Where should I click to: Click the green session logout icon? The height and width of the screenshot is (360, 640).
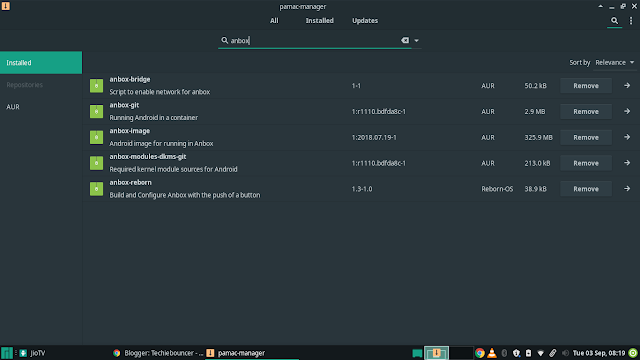pos(633,353)
